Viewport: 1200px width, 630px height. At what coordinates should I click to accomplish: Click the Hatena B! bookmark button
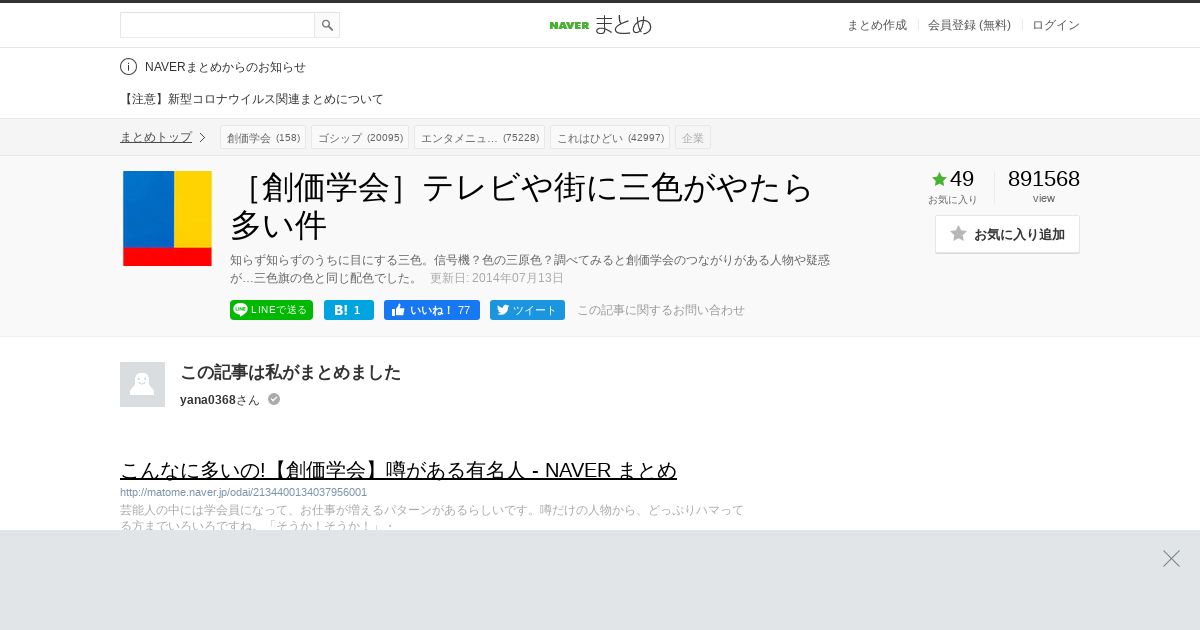point(349,310)
